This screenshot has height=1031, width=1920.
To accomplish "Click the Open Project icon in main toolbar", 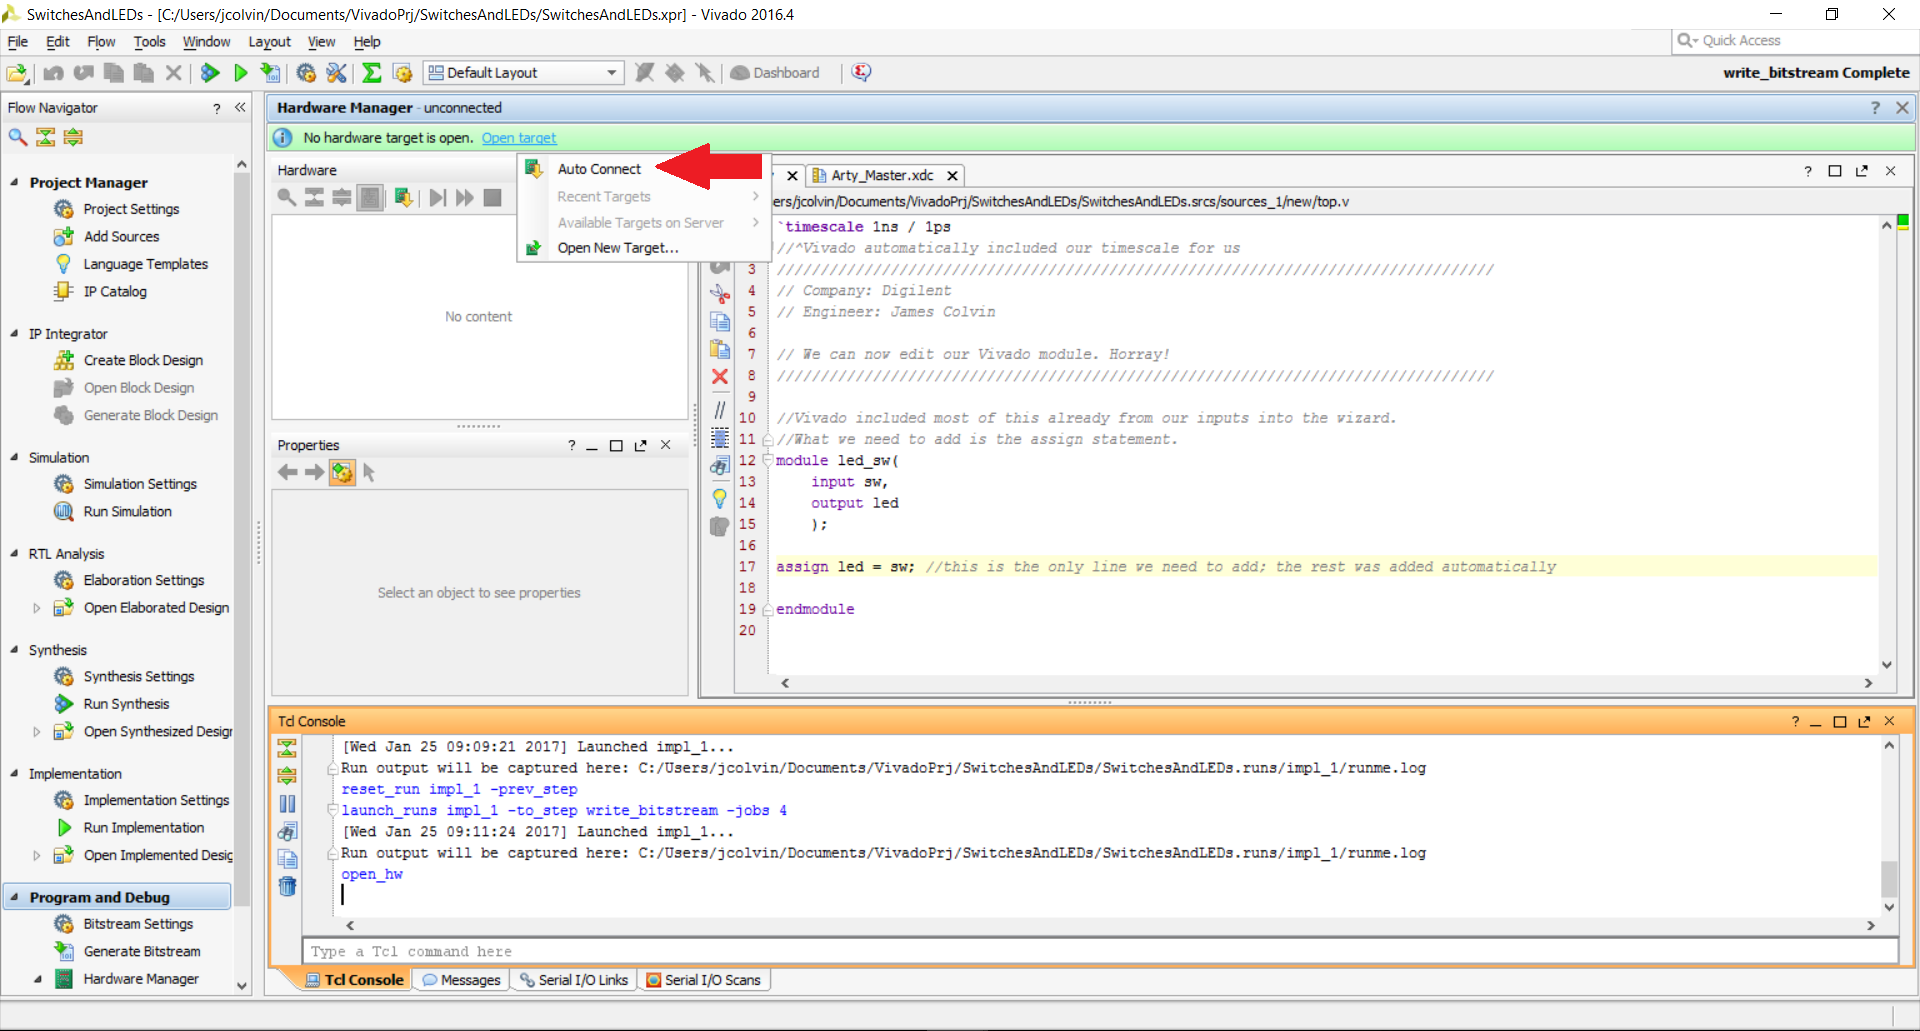I will point(17,73).
